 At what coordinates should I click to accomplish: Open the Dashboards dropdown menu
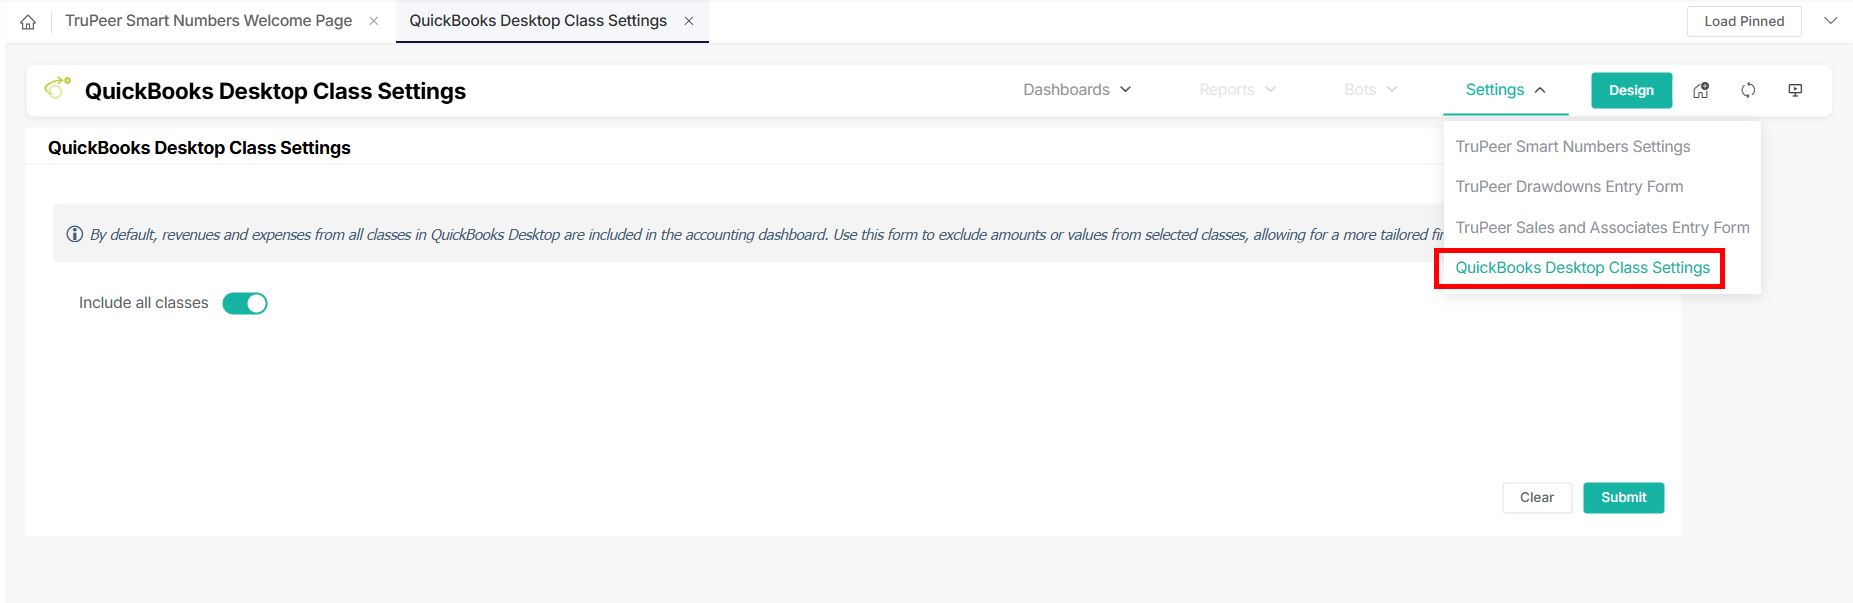1077,89
